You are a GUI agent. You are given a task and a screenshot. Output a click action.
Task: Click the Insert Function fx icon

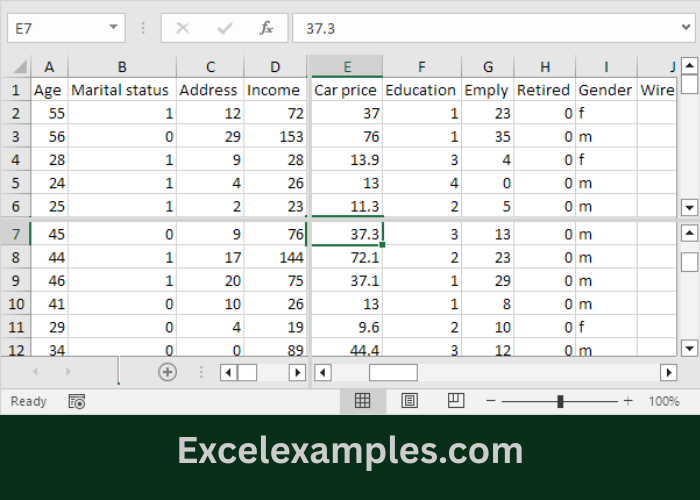pos(266,28)
